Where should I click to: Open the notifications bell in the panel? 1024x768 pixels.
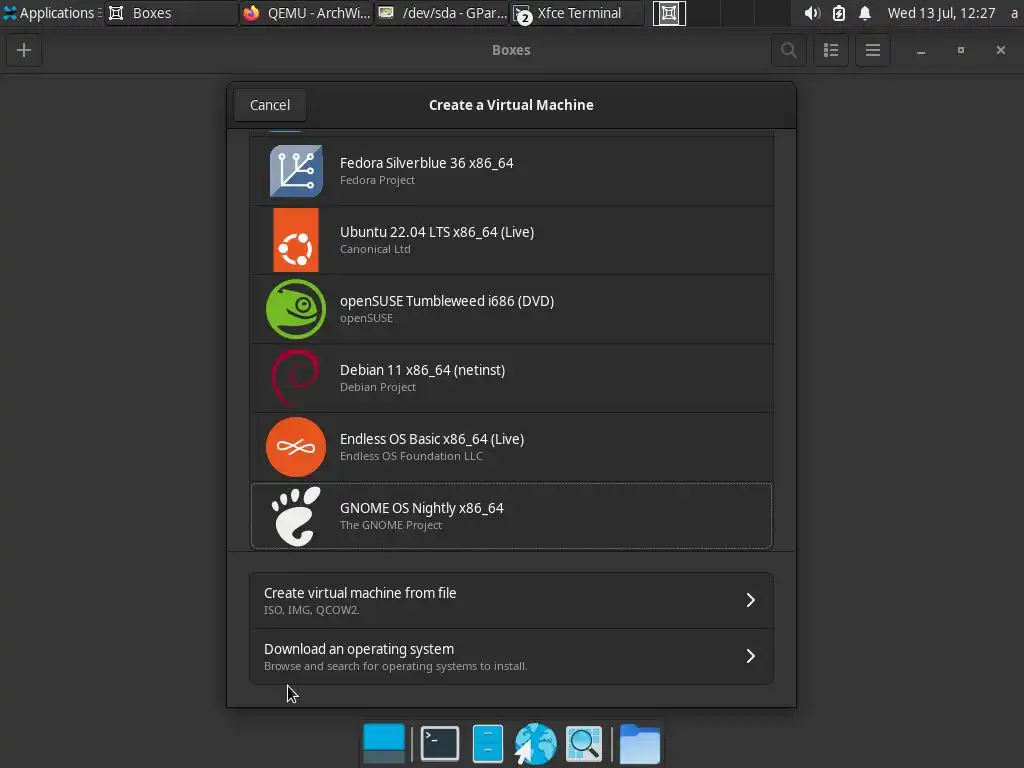[865, 13]
